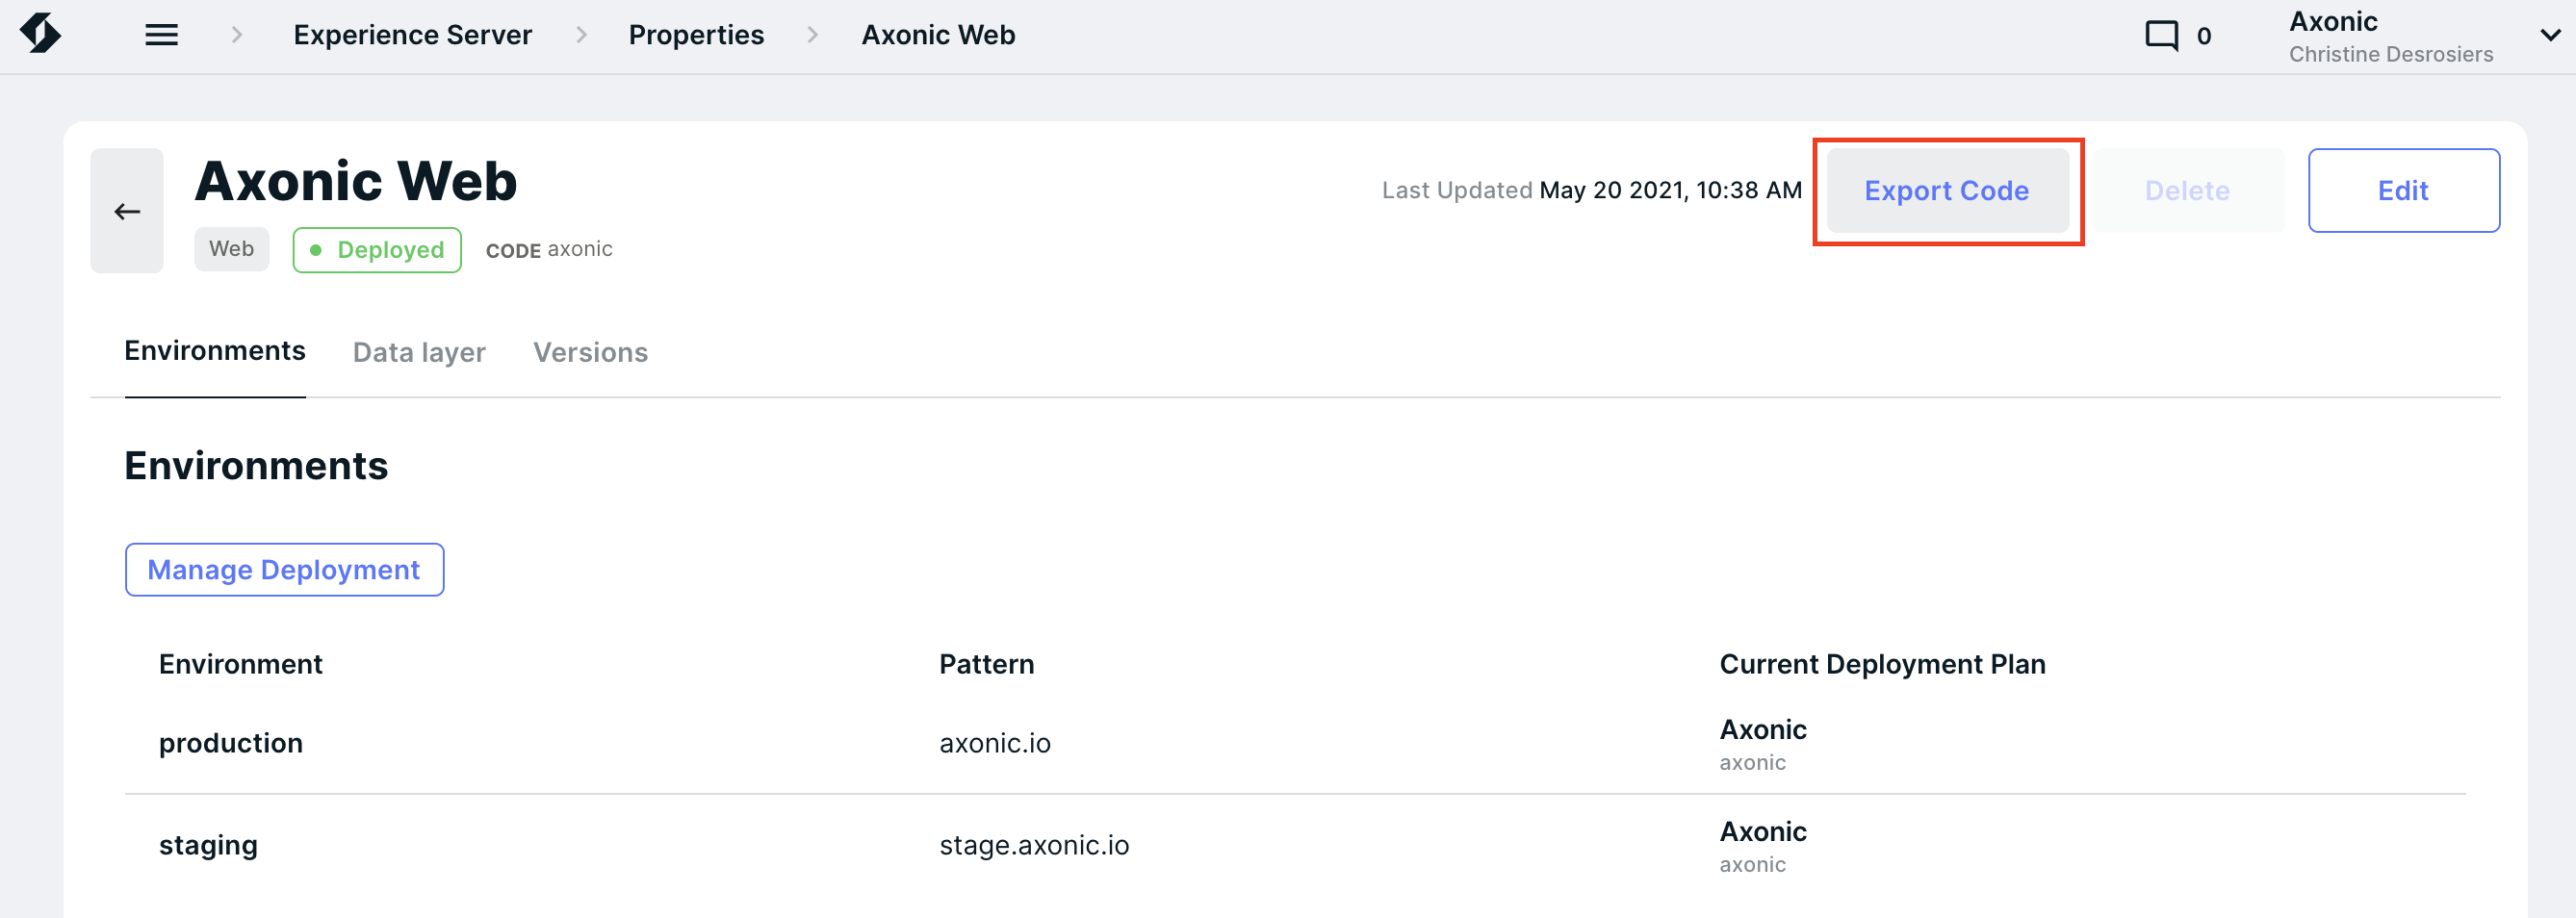This screenshot has width=2576, height=918.
Task: Click the comment count 0
Action: coord(2203,37)
